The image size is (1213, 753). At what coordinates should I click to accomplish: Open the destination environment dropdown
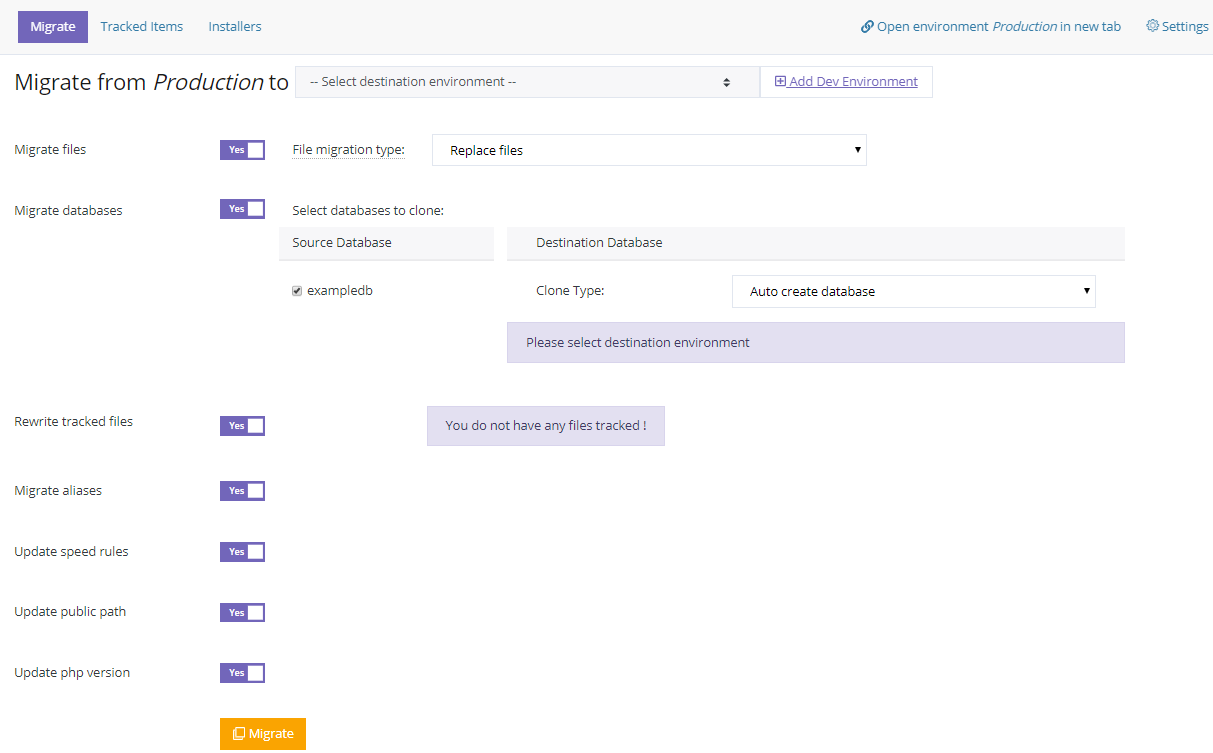click(526, 82)
